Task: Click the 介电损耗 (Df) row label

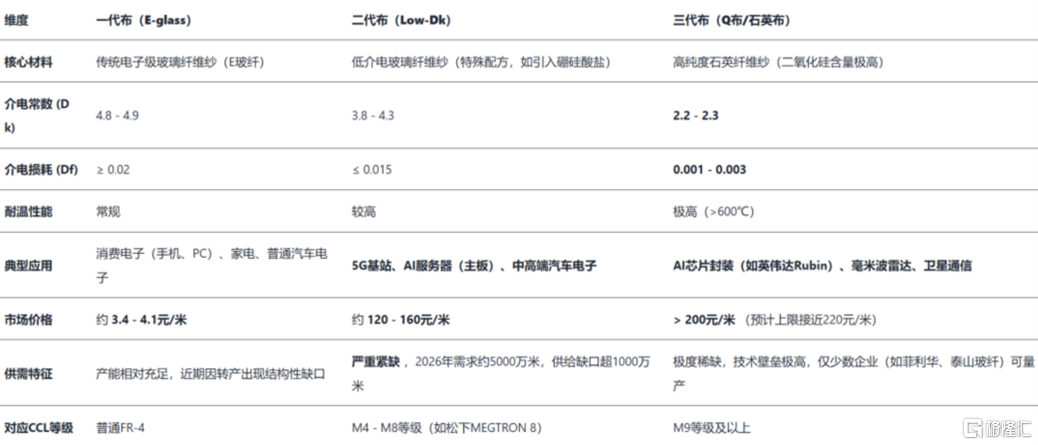Action: click(41, 170)
